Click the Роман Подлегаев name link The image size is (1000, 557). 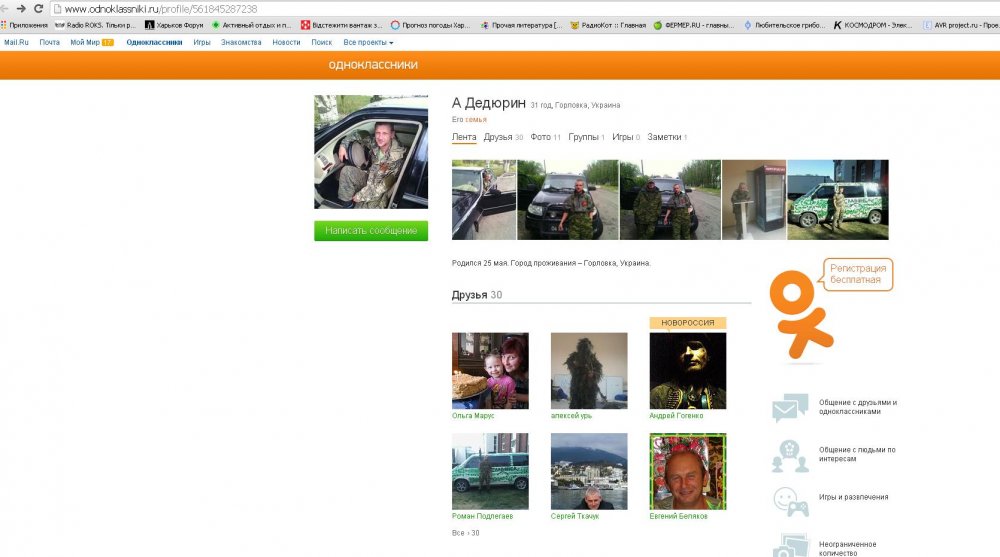pyautogui.click(x=482, y=516)
